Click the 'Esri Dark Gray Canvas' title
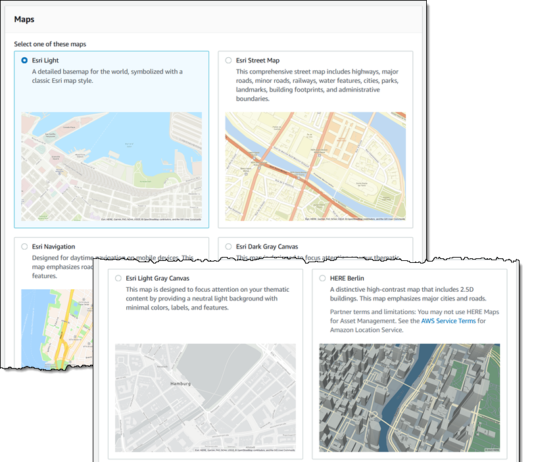 267,246
